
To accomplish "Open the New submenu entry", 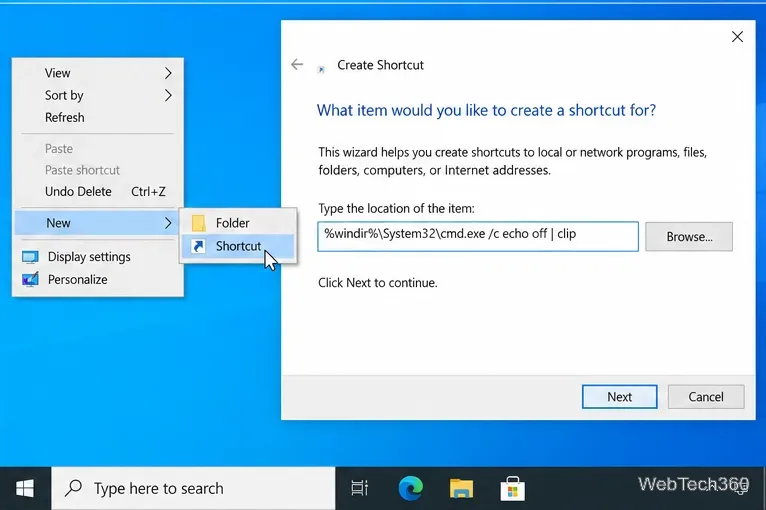I will (98, 223).
